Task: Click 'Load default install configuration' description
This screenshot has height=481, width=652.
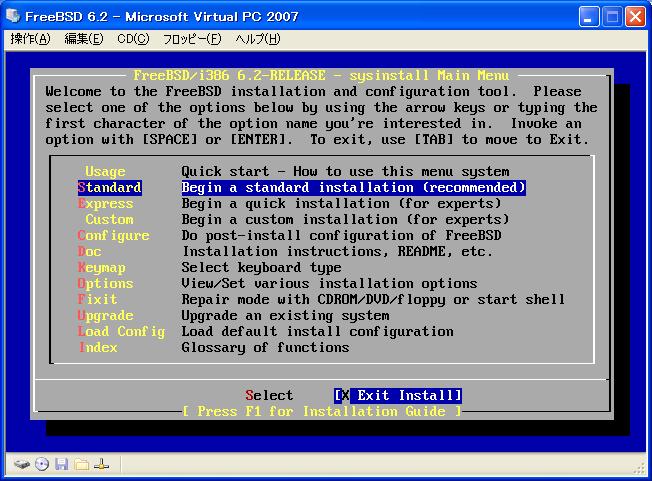Action: click(x=317, y=331)
